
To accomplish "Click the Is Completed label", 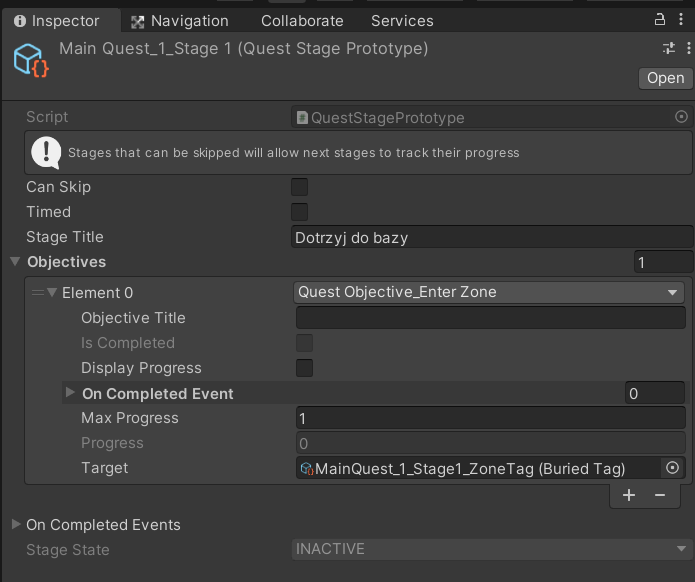I will [x=128, y=343].
